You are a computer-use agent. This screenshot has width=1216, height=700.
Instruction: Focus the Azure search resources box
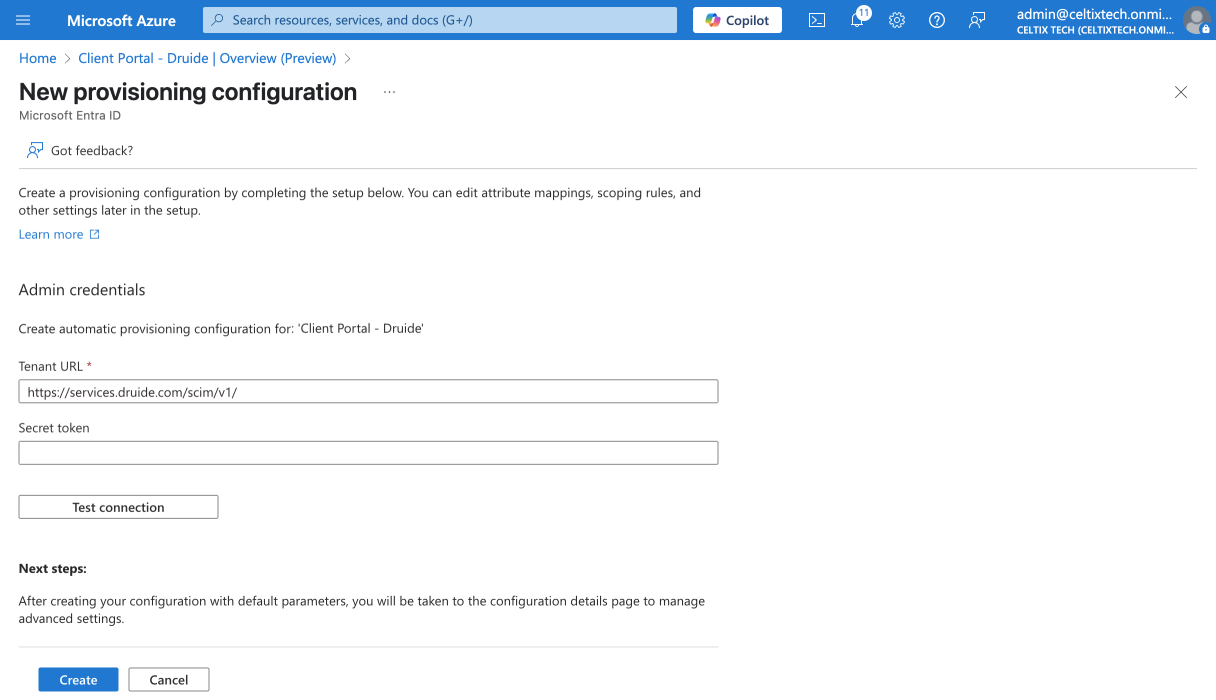point(440,20)
